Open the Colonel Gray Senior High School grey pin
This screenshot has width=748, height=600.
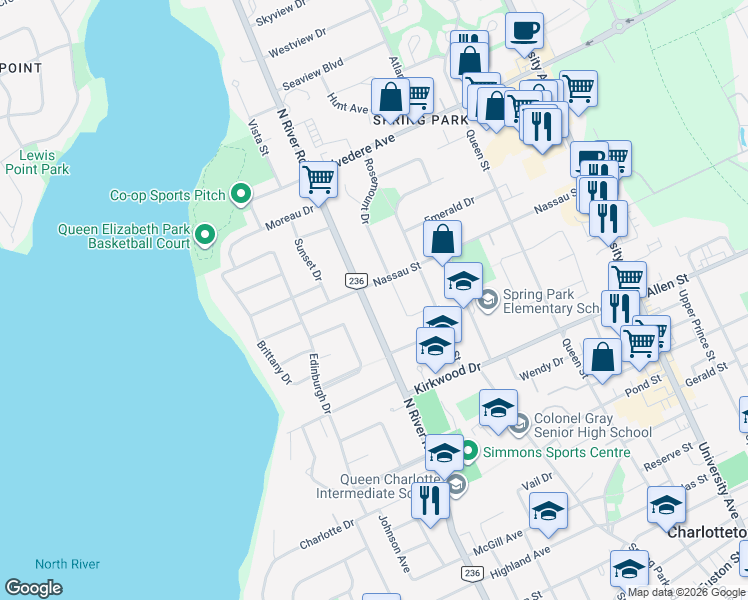tap(519, 425)
